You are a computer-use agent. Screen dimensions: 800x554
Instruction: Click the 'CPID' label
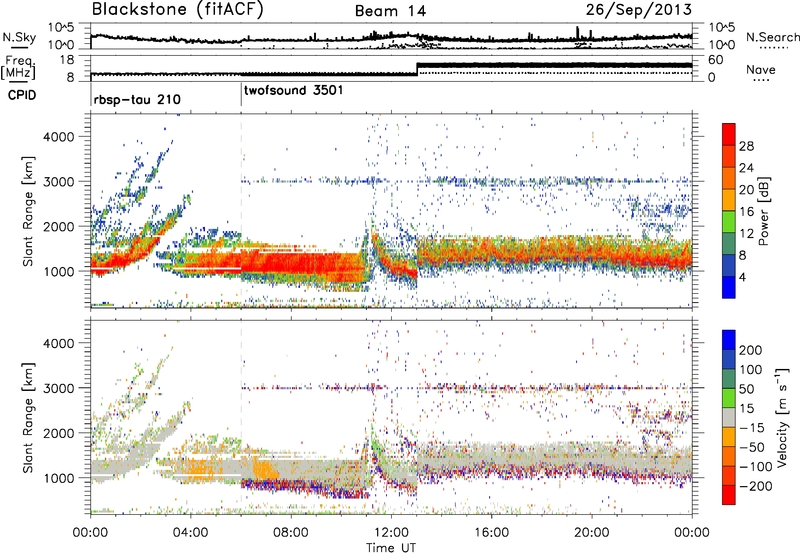[22, 95]
